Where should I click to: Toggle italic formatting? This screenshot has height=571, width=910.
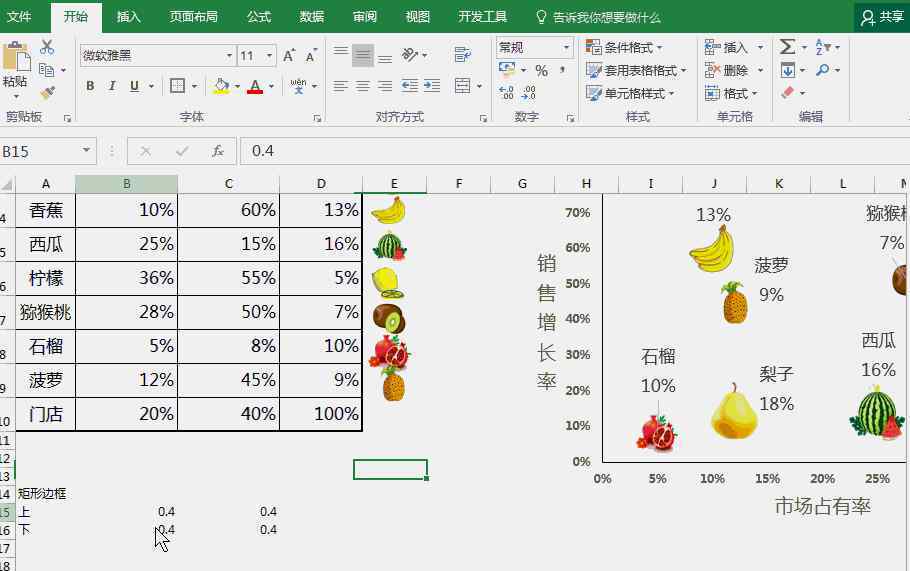pyautogui.click(x=112, y=87)
